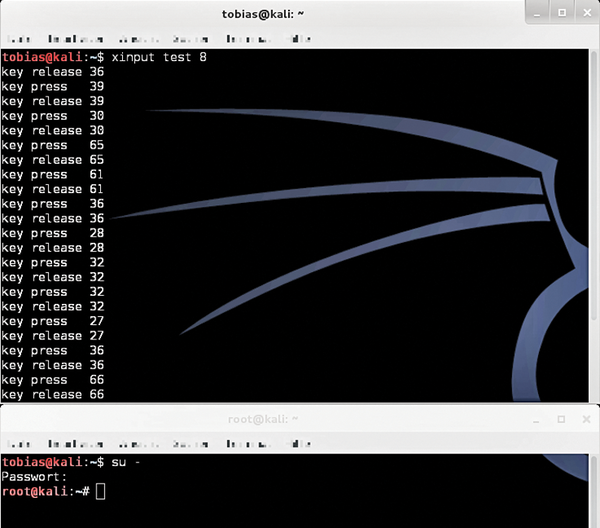Image resolution: width=600 pixels, height=528 pixels.
Task: Click the 'key press 30' output line
Action: click(x=52, y=116)
